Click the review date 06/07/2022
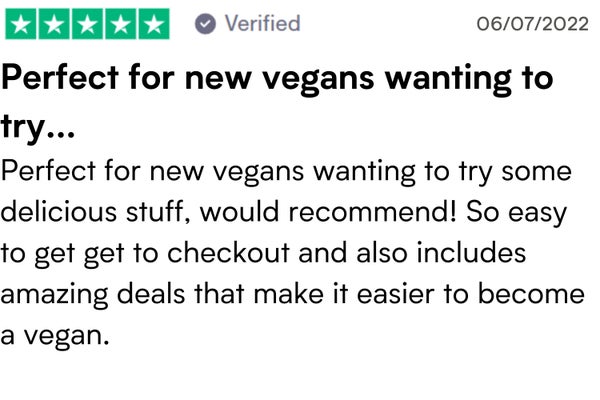The width and height of the screenshot is (600, 400). click(x=532, y=24)
